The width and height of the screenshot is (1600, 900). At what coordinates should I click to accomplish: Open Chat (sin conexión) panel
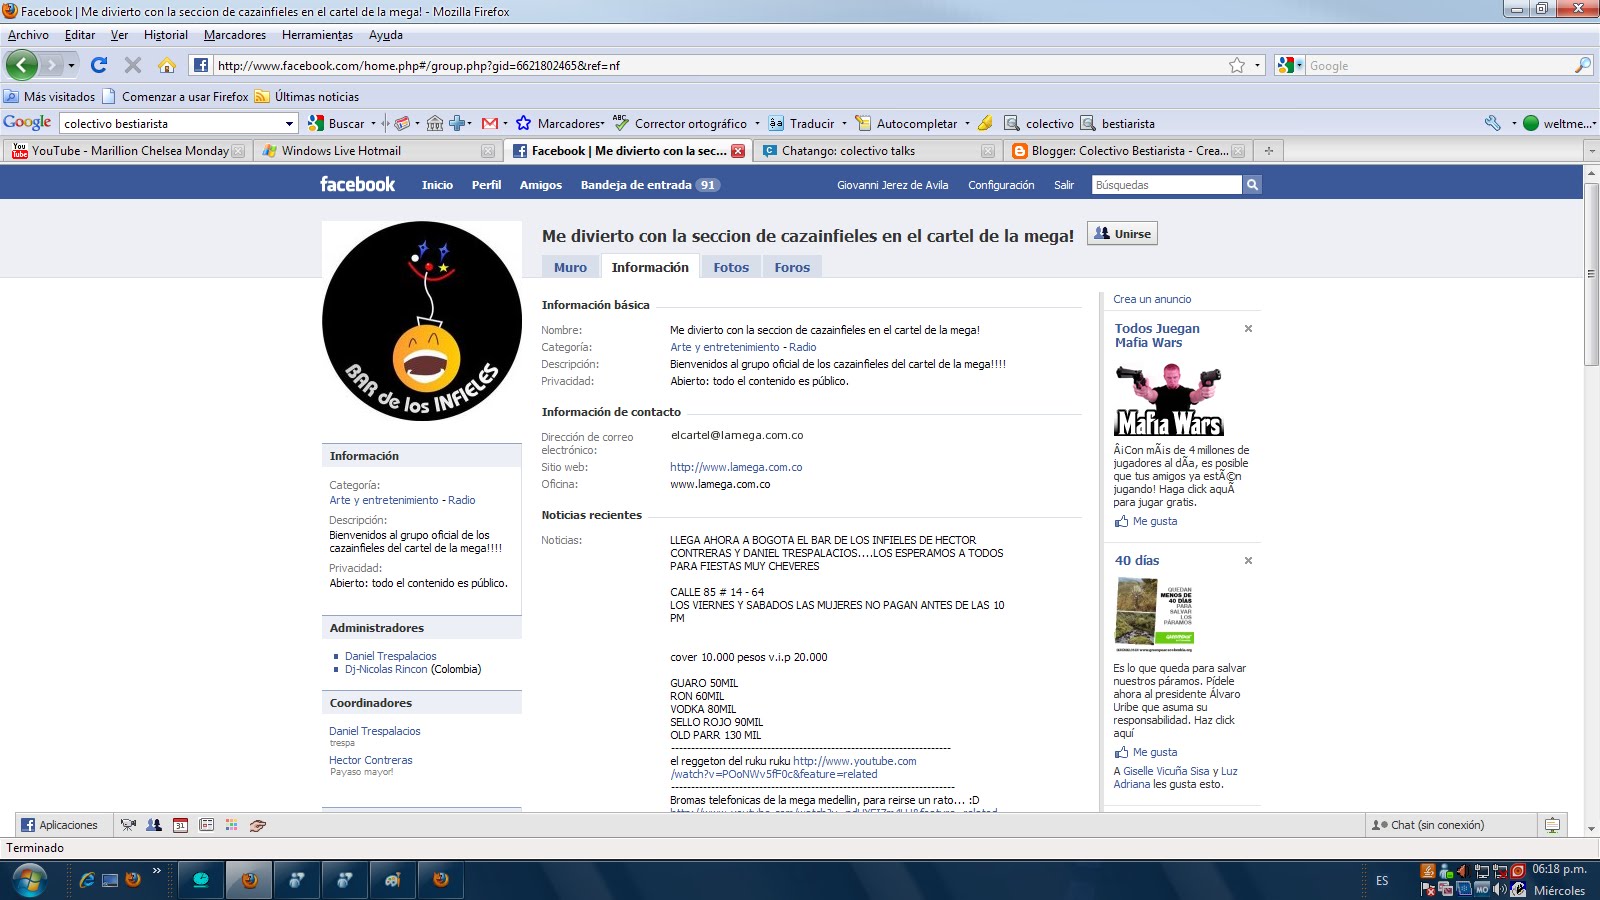click(1450, 825)
